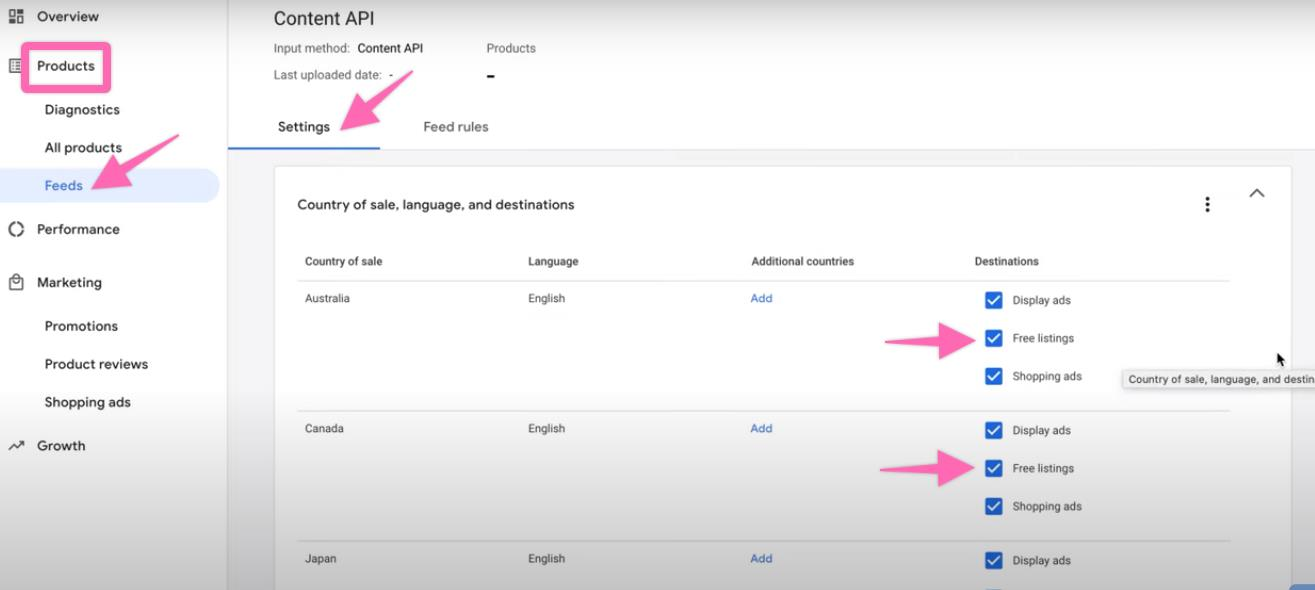Switch to the Feed rules tab
This screenshot has height=590, width=1315.
455,127
